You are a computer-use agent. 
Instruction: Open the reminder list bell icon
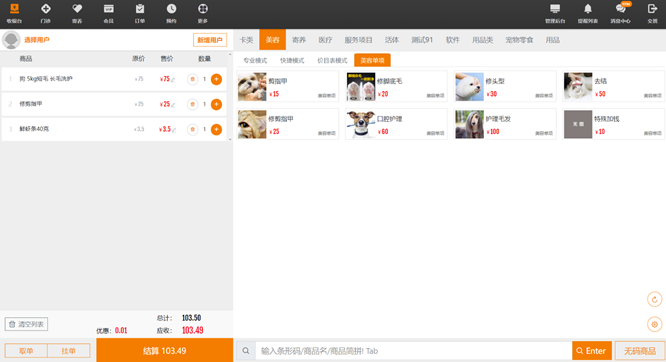pos(587,14)
